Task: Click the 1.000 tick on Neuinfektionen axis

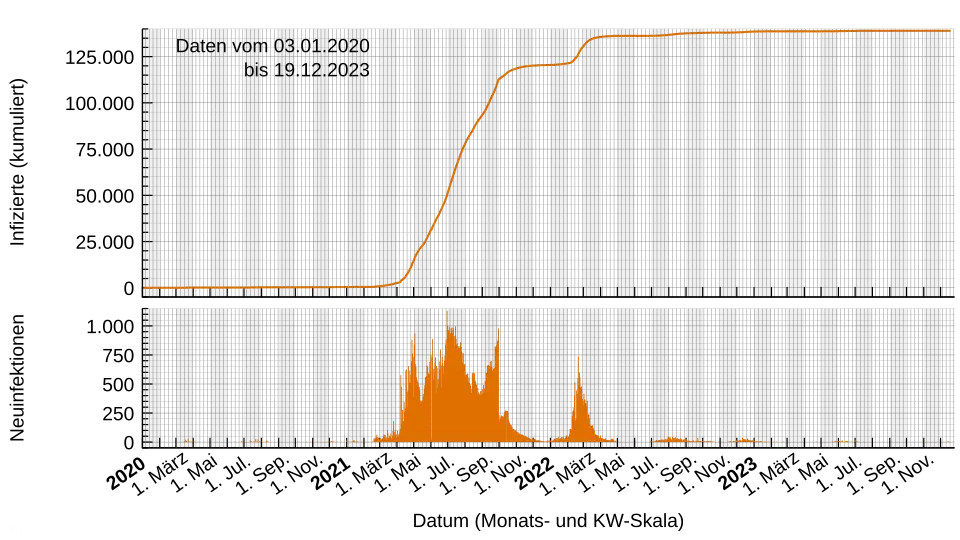Action: (110, 326)
